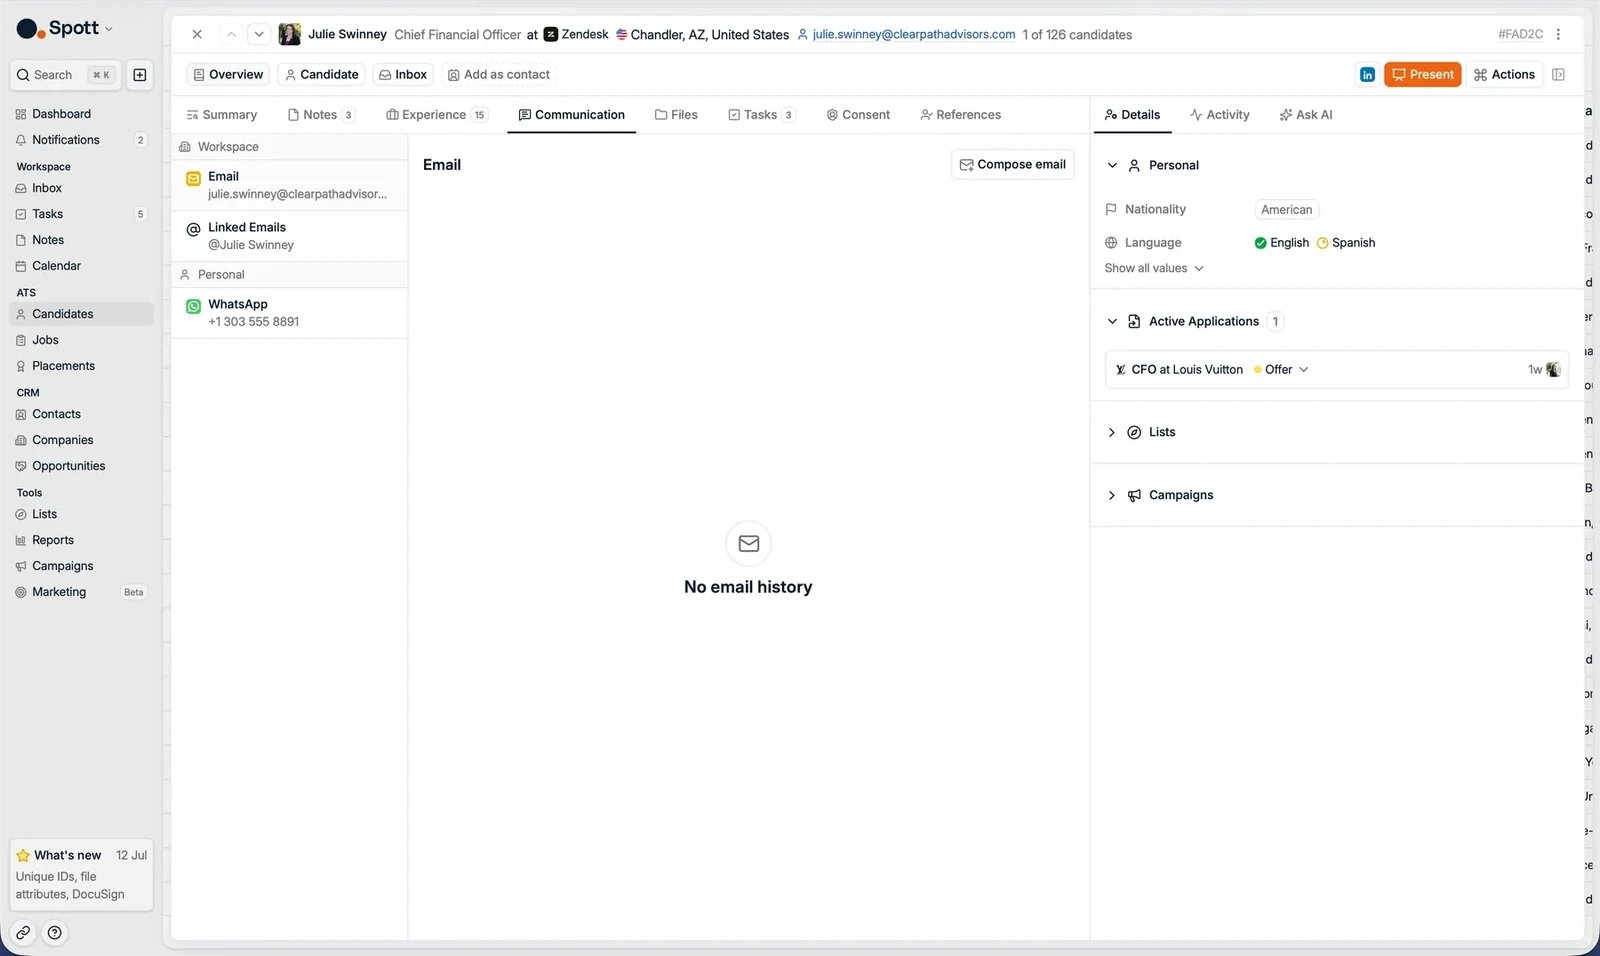This screenshot has height=956, width=1600.
Task: Click the link icon at sidebar bottom
Action: point(23,933)
